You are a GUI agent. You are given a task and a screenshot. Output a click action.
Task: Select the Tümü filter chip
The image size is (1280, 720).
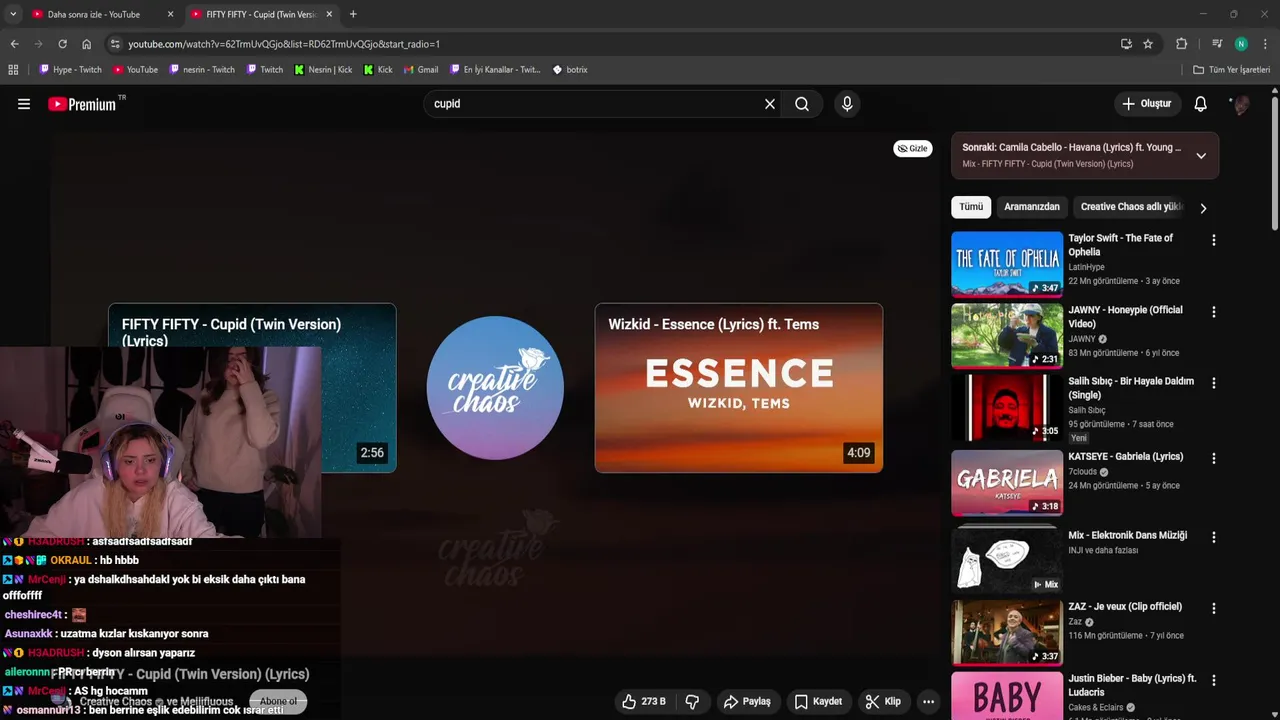tap(971, 207)
